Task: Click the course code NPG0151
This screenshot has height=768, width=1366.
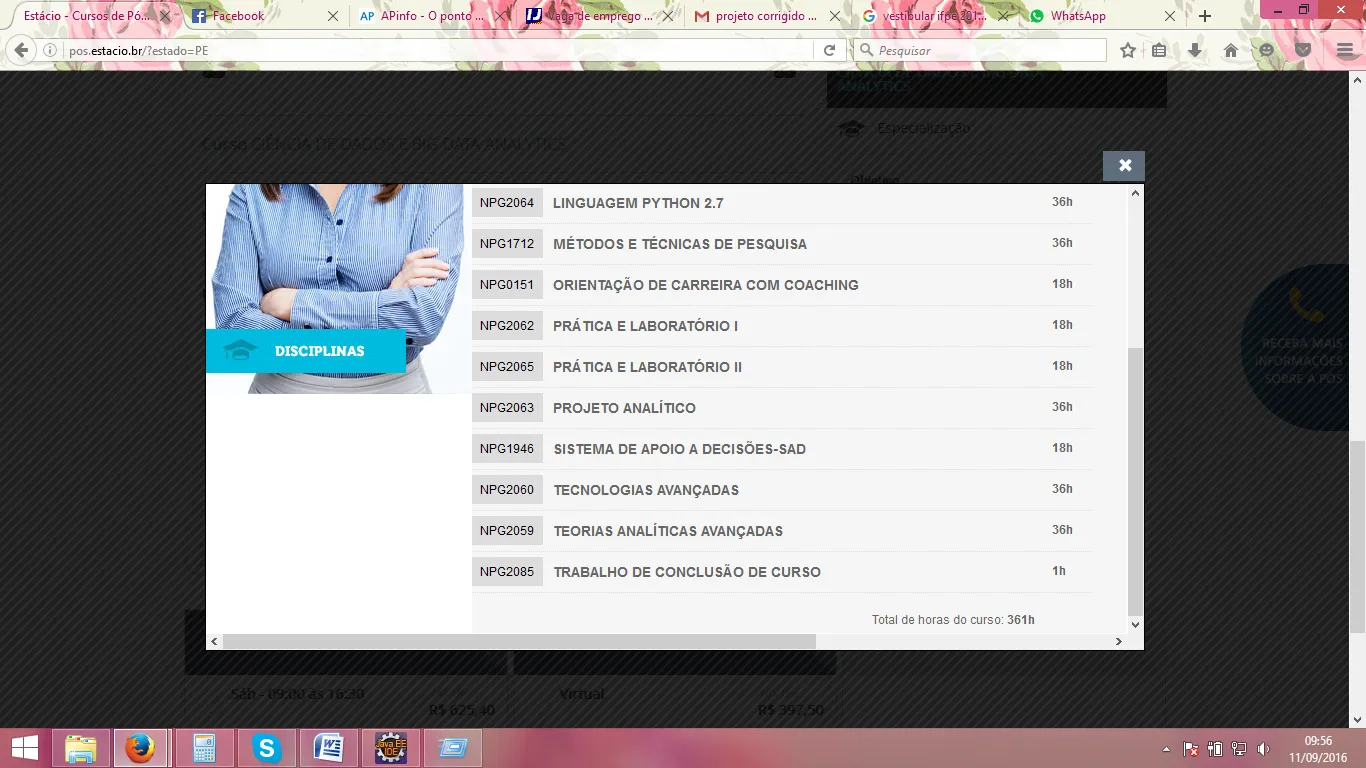Action: coord(507,285)
